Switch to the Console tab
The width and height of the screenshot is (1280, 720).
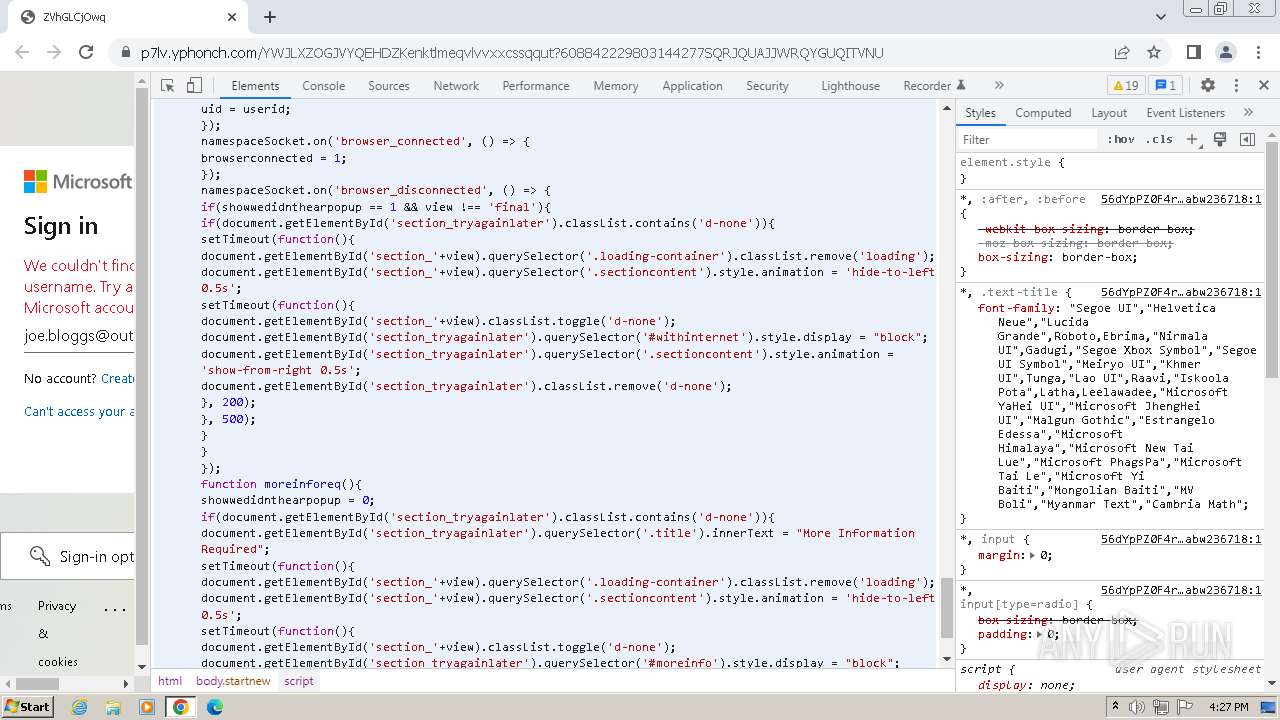coord(324,86)
